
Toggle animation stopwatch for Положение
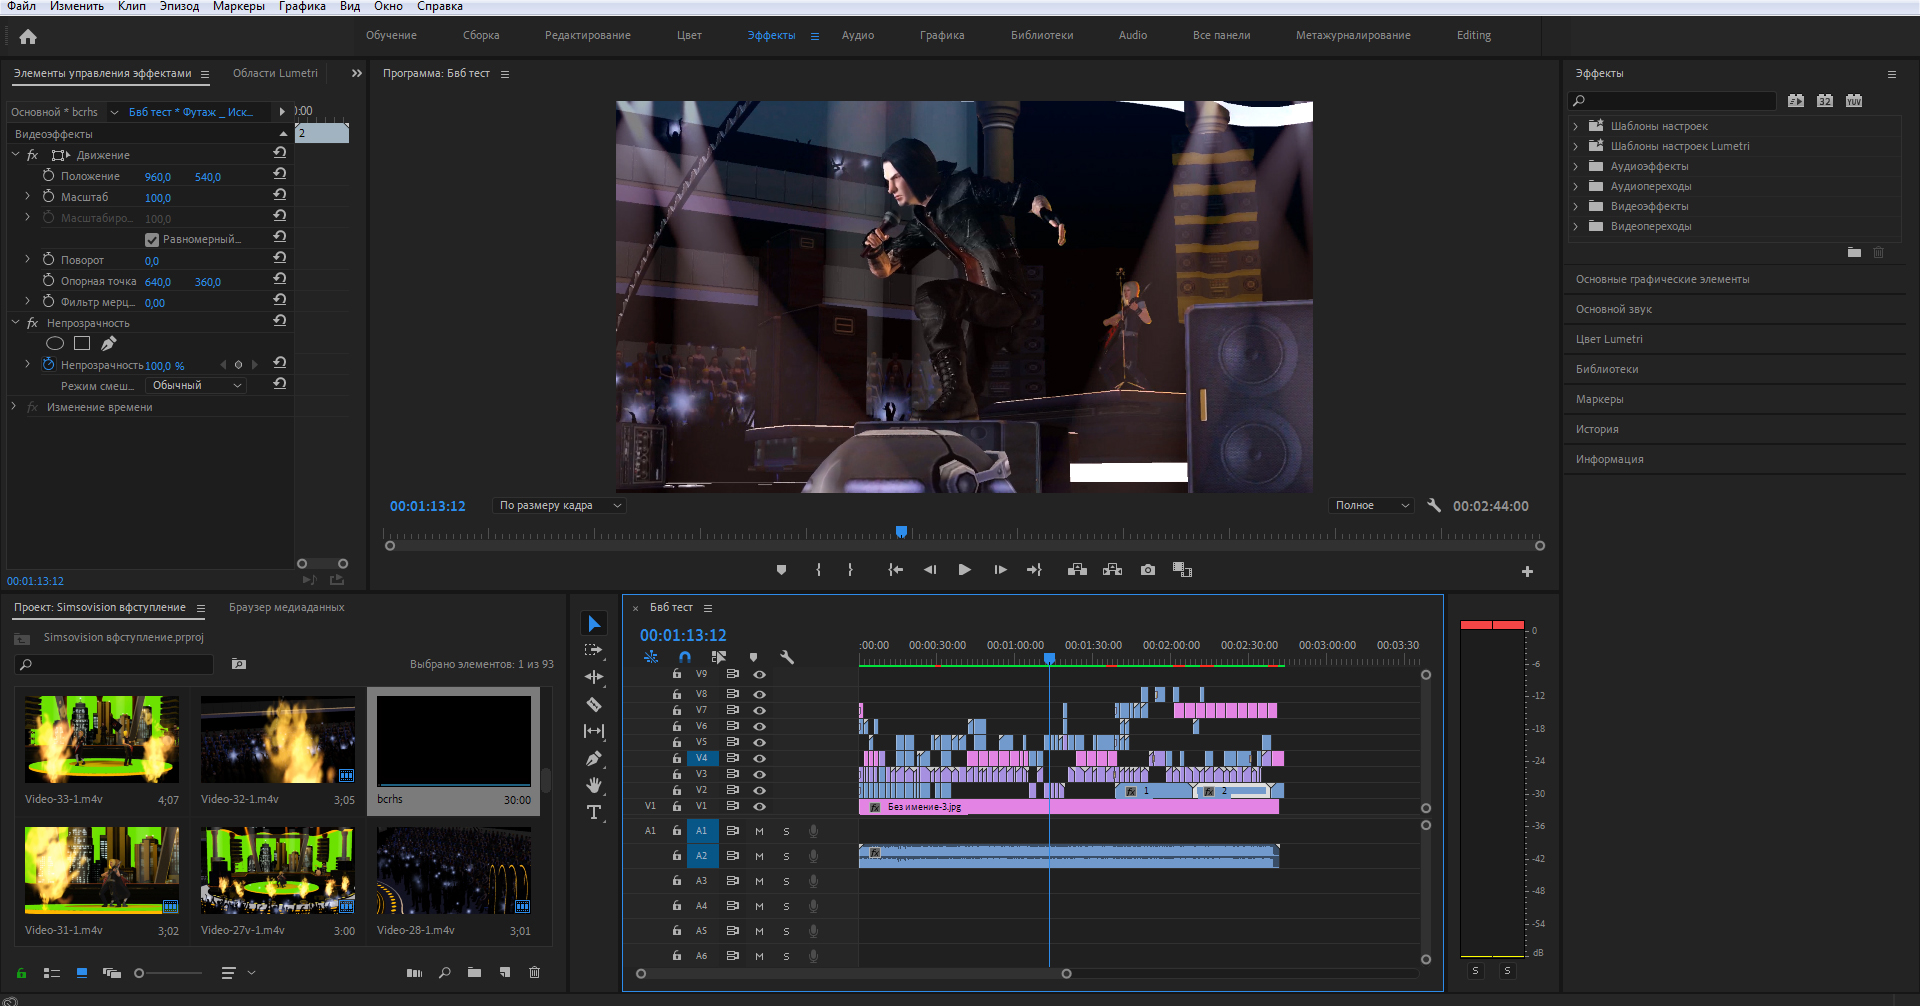[x=48, y=175]
